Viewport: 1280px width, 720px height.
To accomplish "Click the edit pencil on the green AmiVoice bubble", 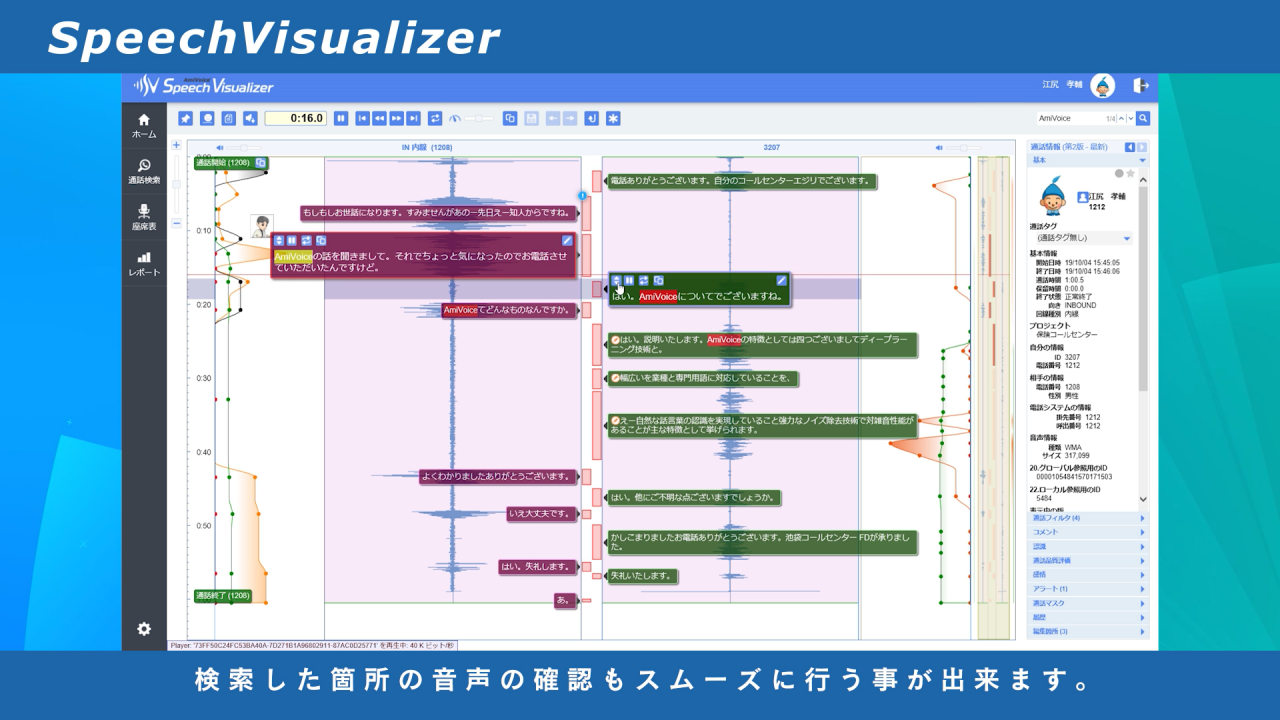I will 782,280.
